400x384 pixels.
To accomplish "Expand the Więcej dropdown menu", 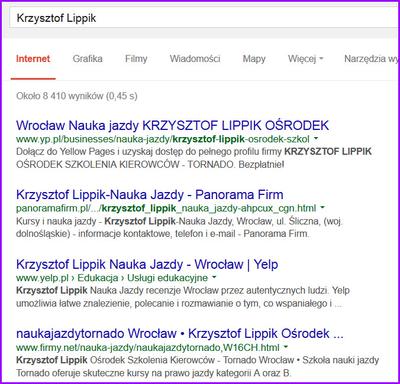I will tap(306, 59).
